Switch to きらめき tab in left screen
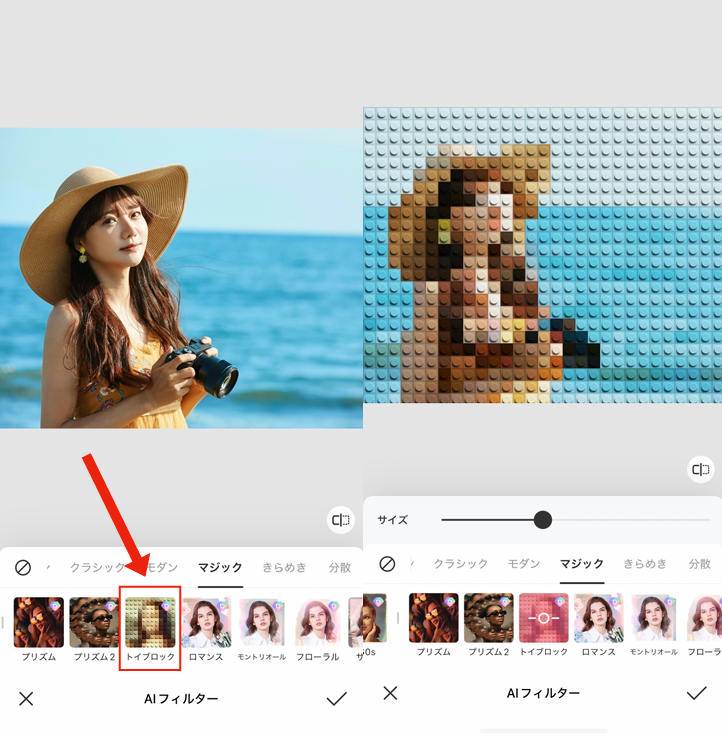The height and width of the screenshot is (736, 722). tap(284, 567)
